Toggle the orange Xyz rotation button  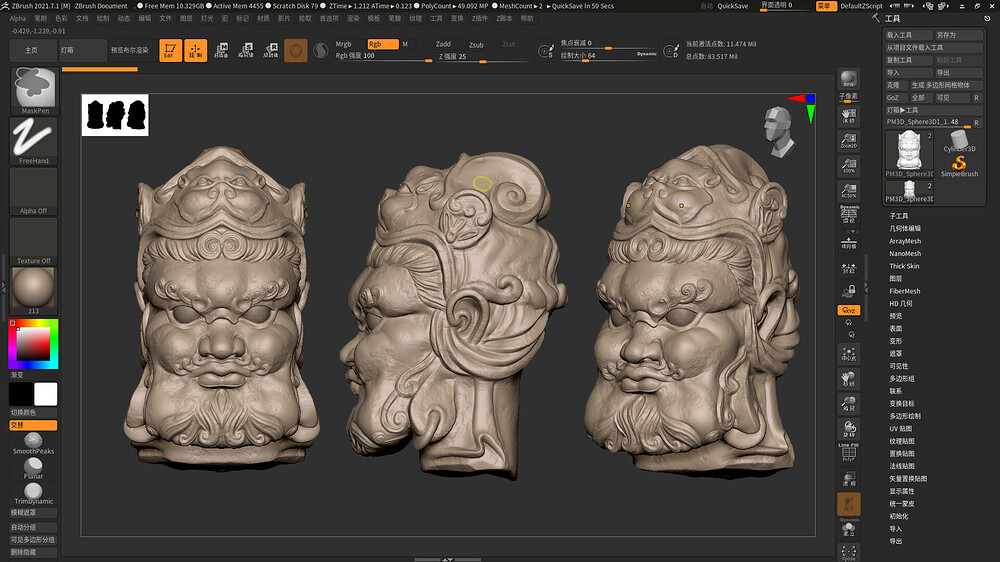(849, 311)
